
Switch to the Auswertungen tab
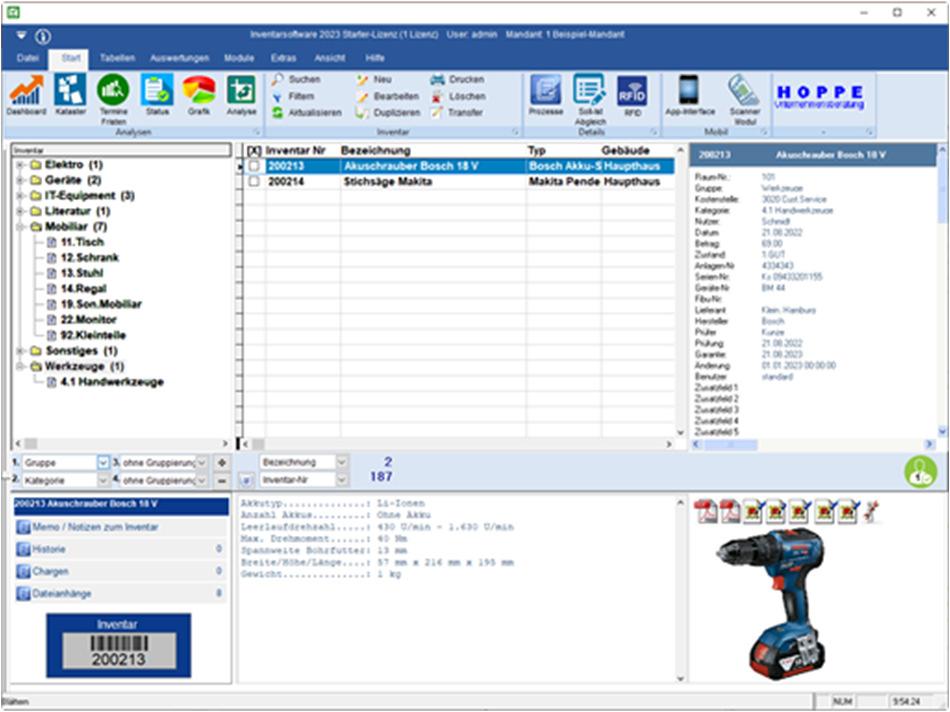click(x=179, y=58)
